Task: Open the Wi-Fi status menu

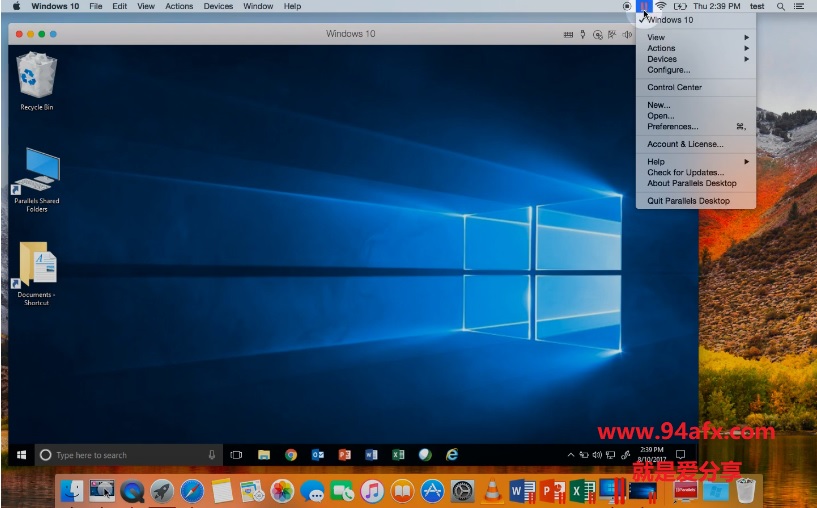Action: 661,6
